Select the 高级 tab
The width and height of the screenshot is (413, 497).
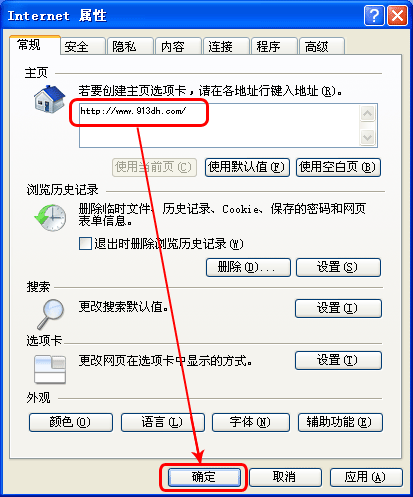(322, 46)
